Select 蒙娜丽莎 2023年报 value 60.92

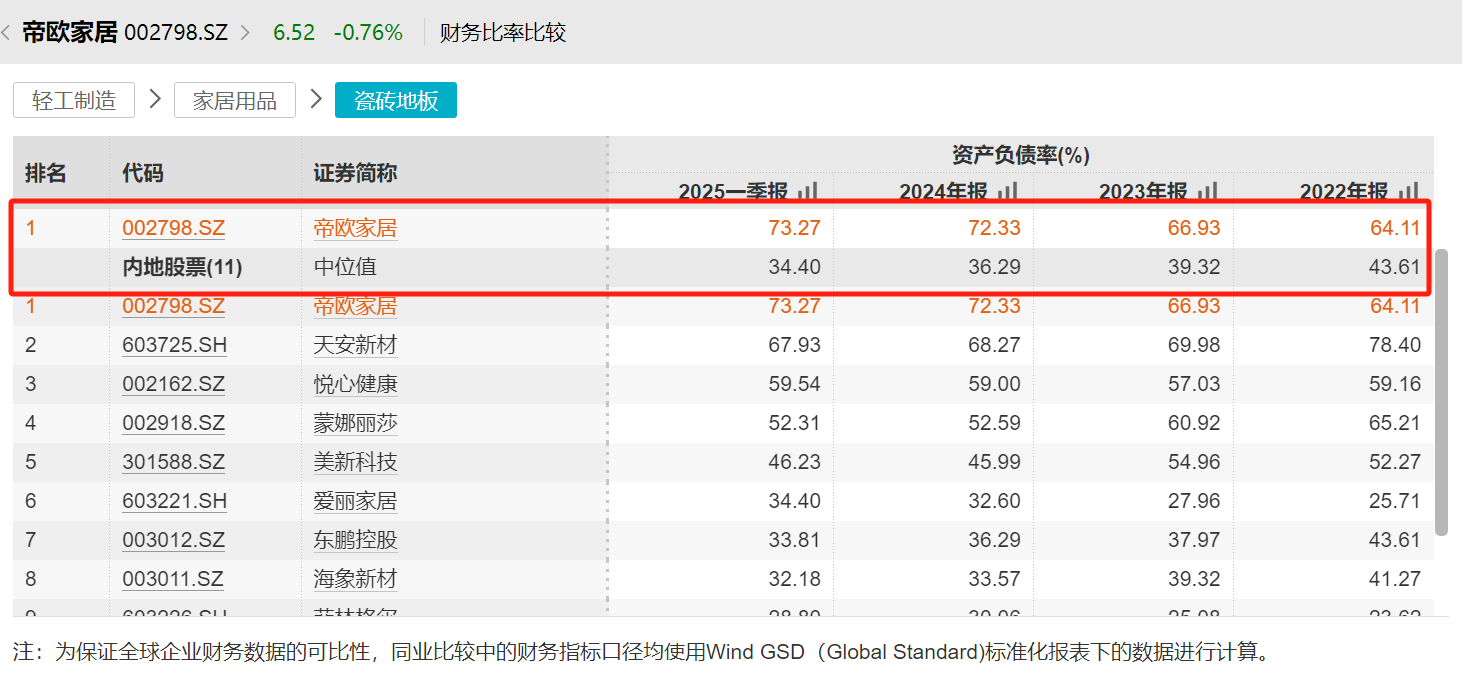click(x=1194, y=423)
